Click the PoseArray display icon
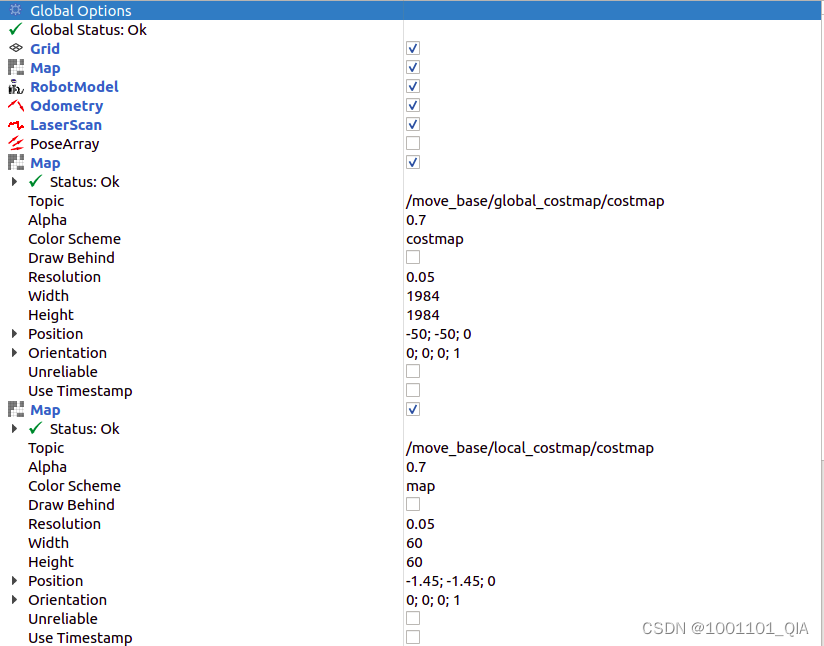 pyautogui.click(x=16, y=143)
